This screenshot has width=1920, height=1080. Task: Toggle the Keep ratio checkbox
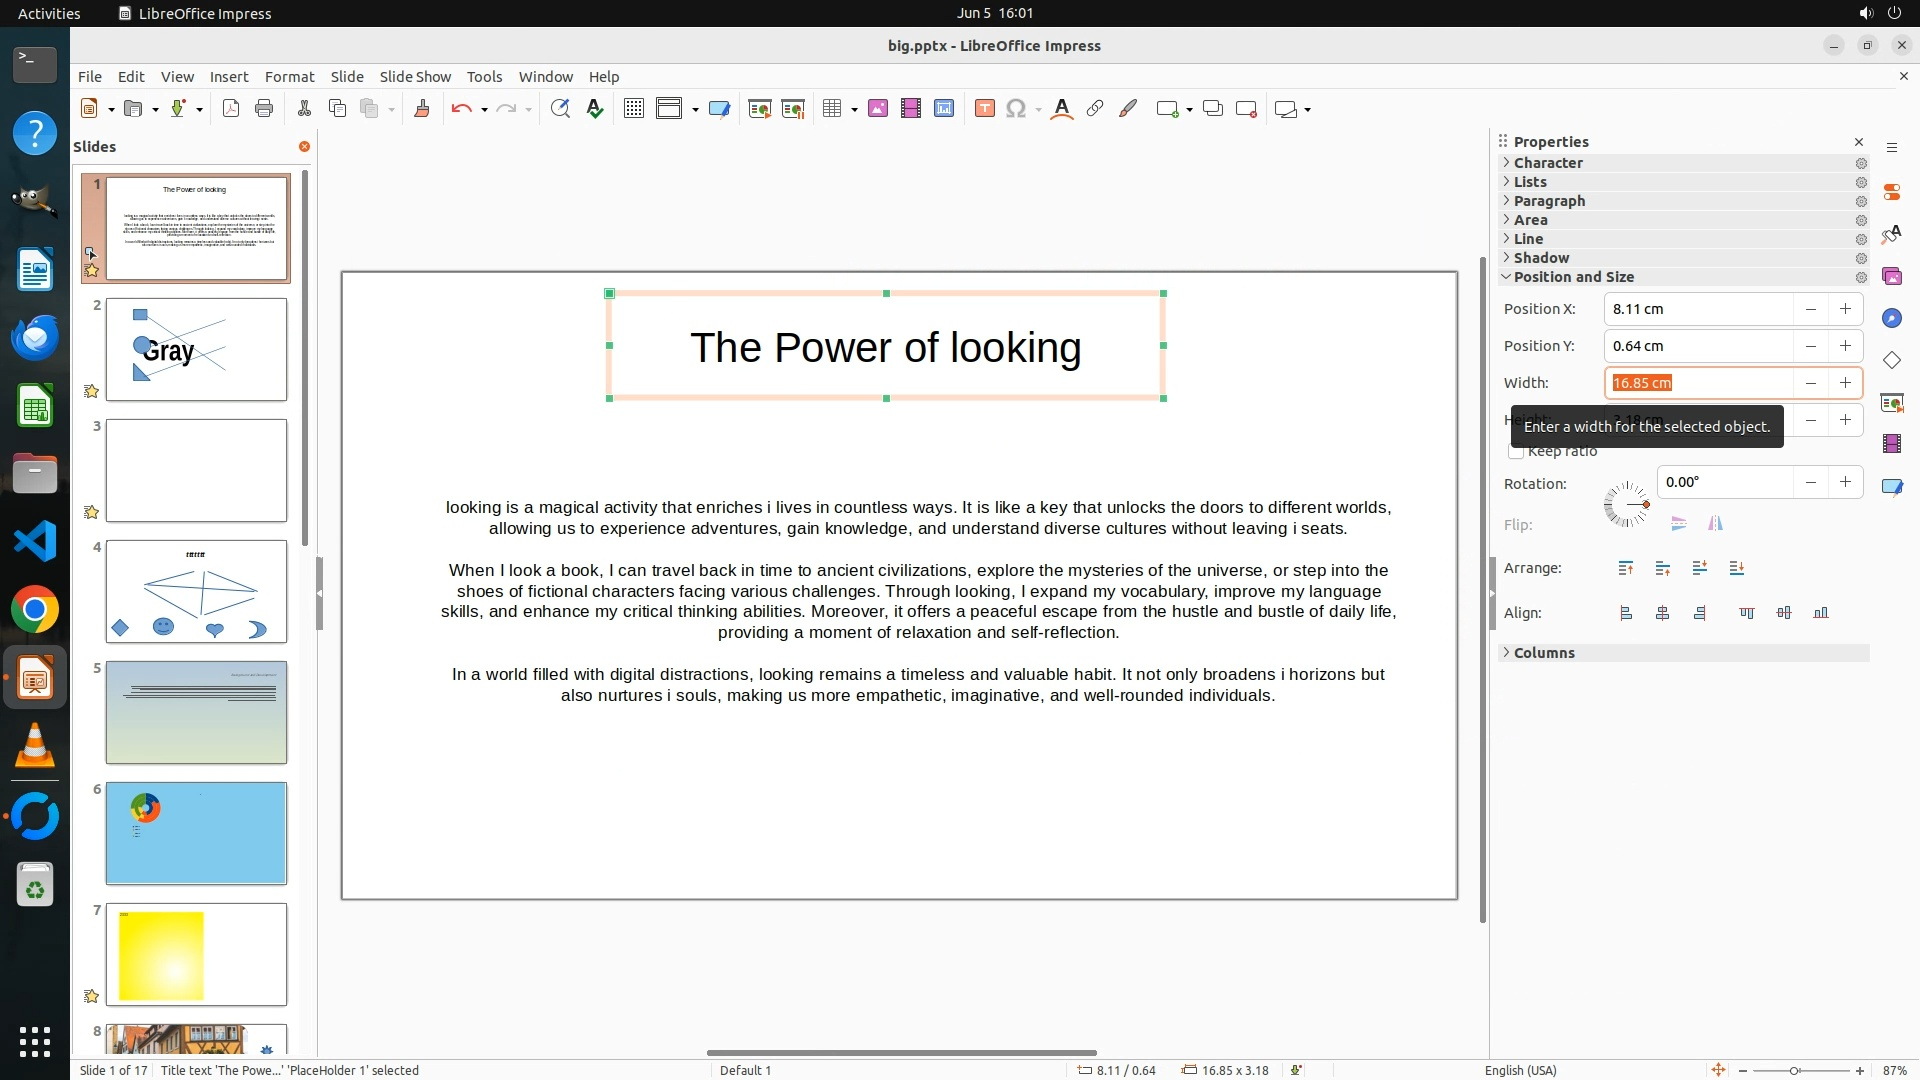[x=1516, y=452]
